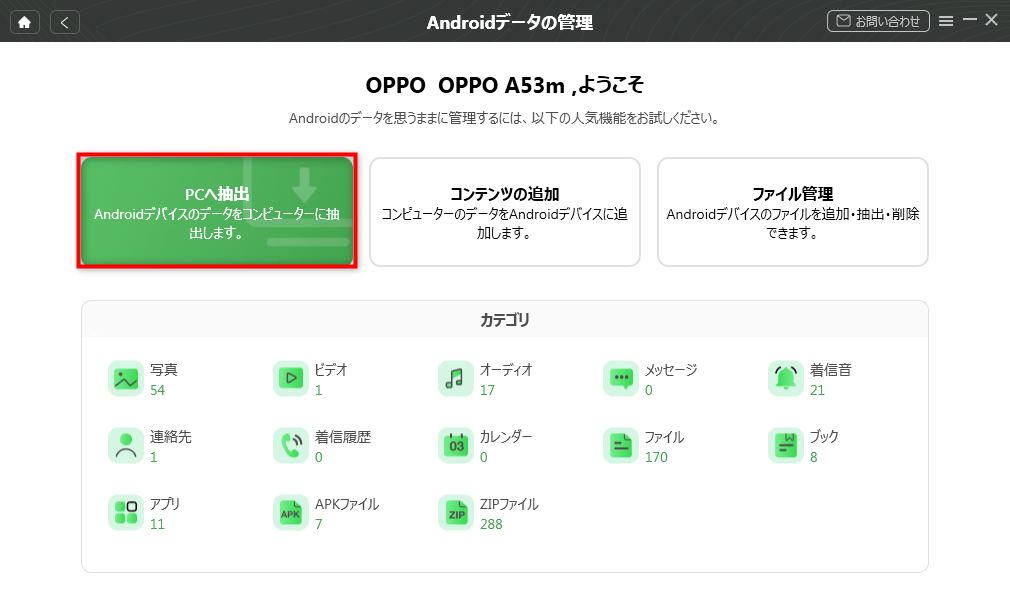Go back with the left arrow button
The image size is (1010, 600).
click(65, 21)
